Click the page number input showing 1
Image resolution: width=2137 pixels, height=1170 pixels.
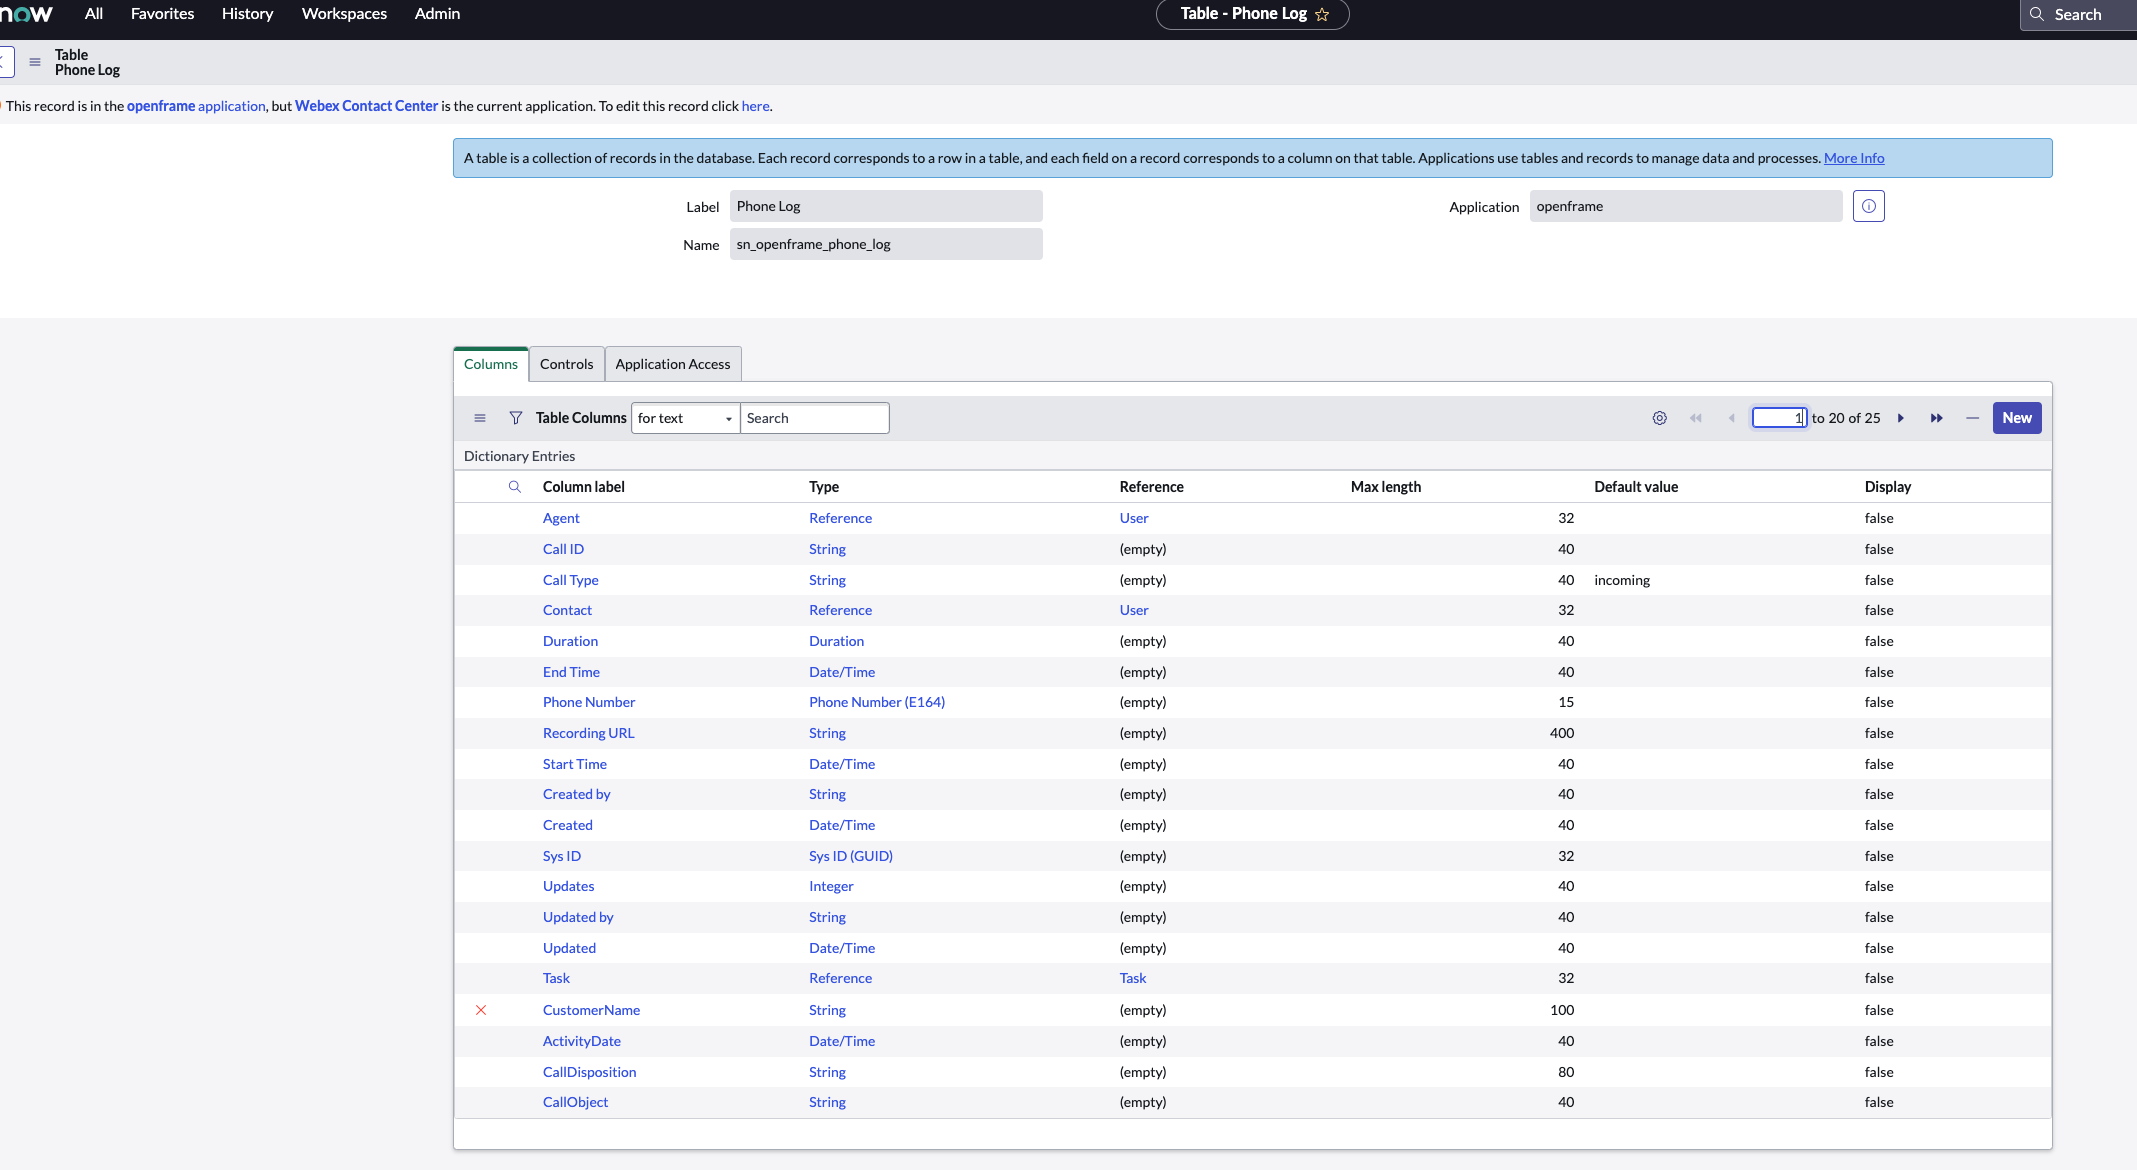click(x=1779, y=418)
